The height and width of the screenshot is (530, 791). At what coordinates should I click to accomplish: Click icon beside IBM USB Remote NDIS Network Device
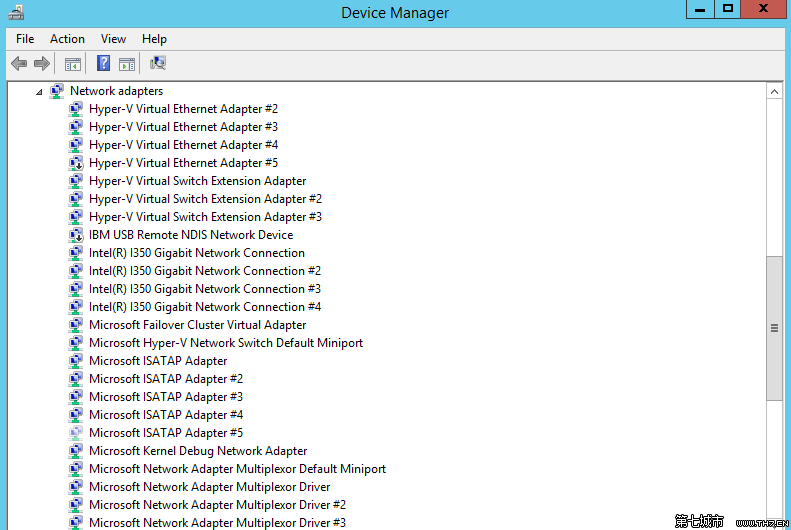point(76,235)
